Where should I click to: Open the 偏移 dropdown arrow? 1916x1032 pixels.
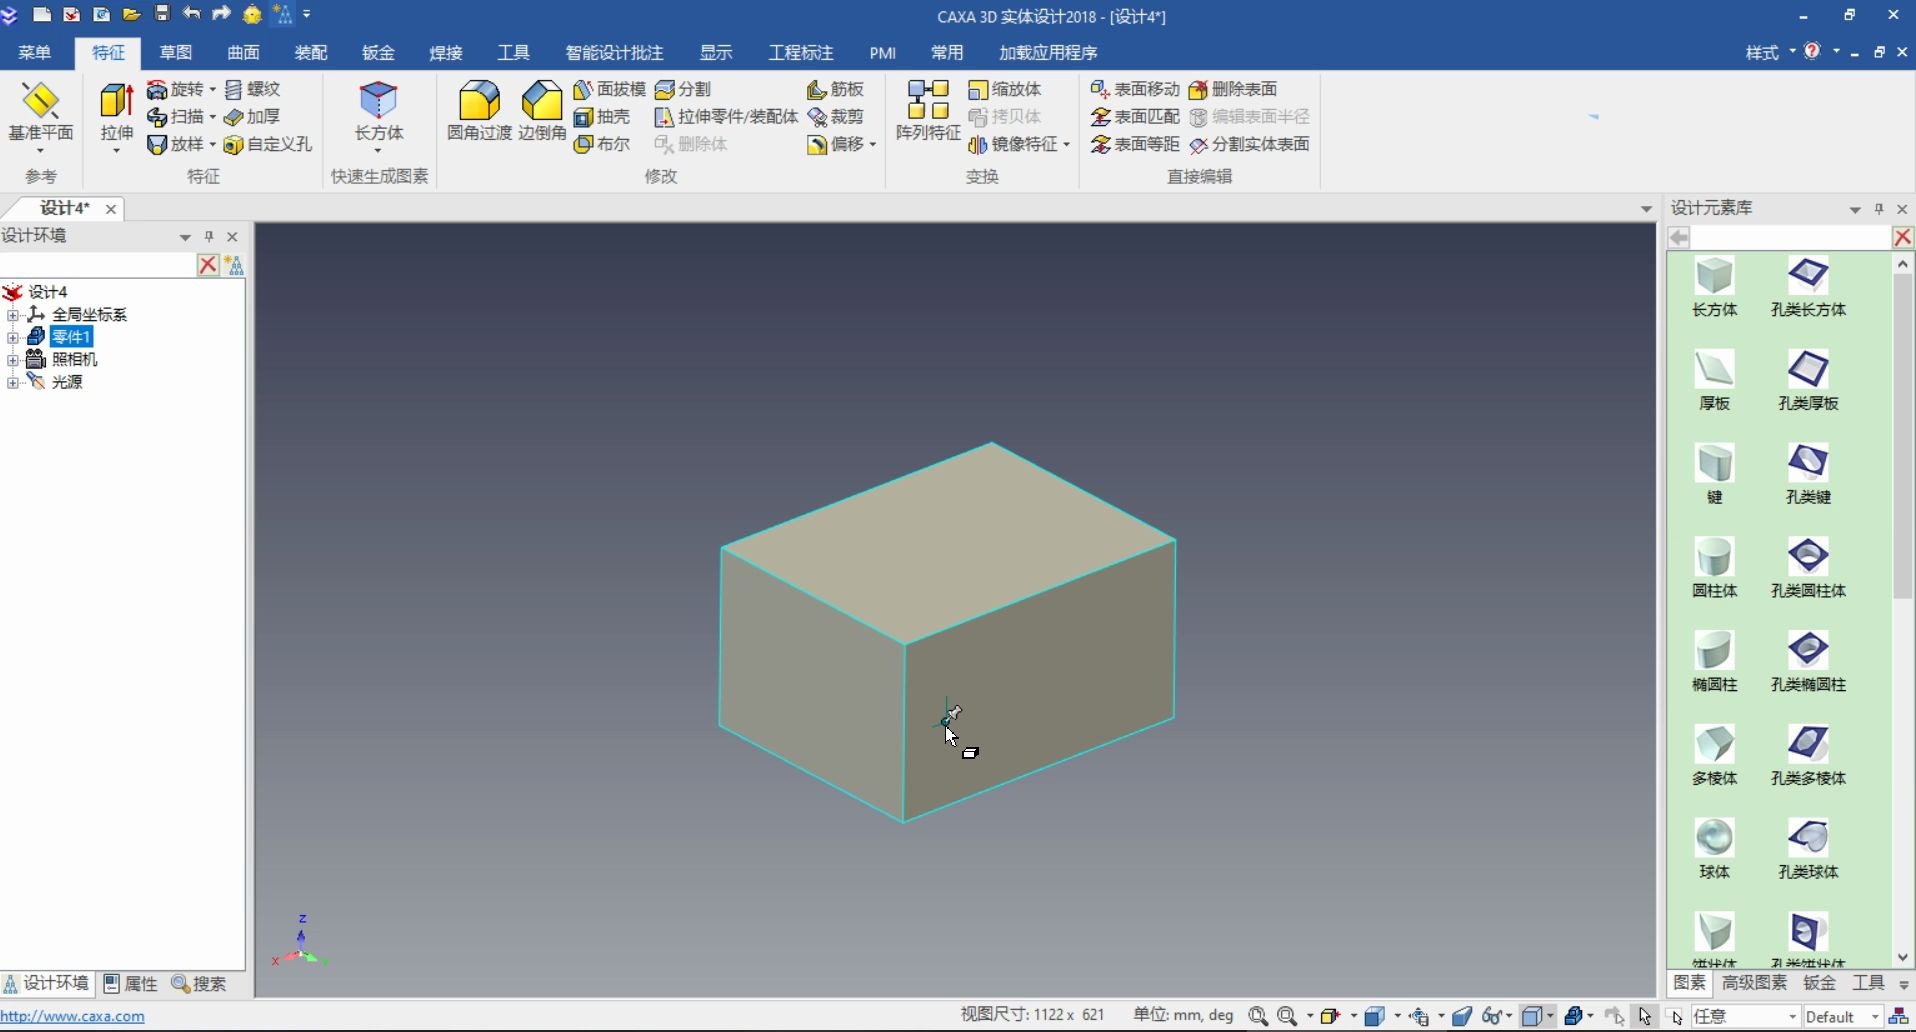pyautogui.click(x=873, y=145)
